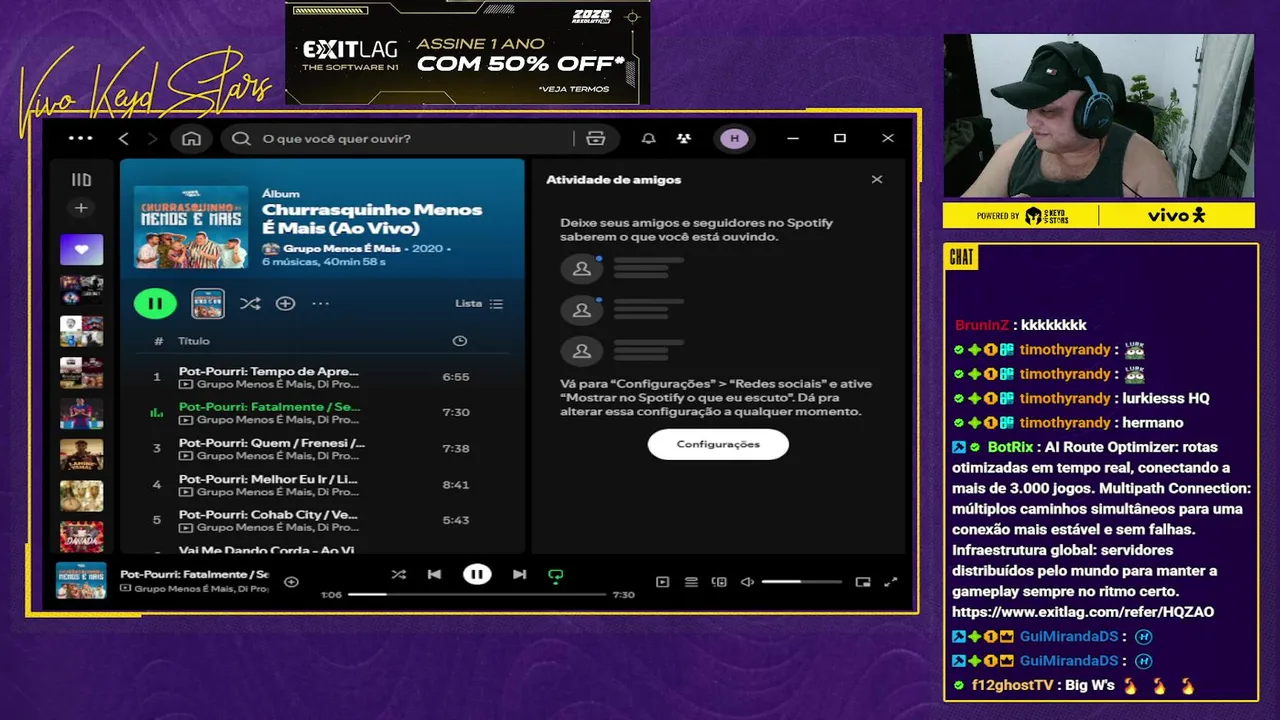Toggle the green repeat button
This screenshot has width=1280, height=720.
pos(555,575)
